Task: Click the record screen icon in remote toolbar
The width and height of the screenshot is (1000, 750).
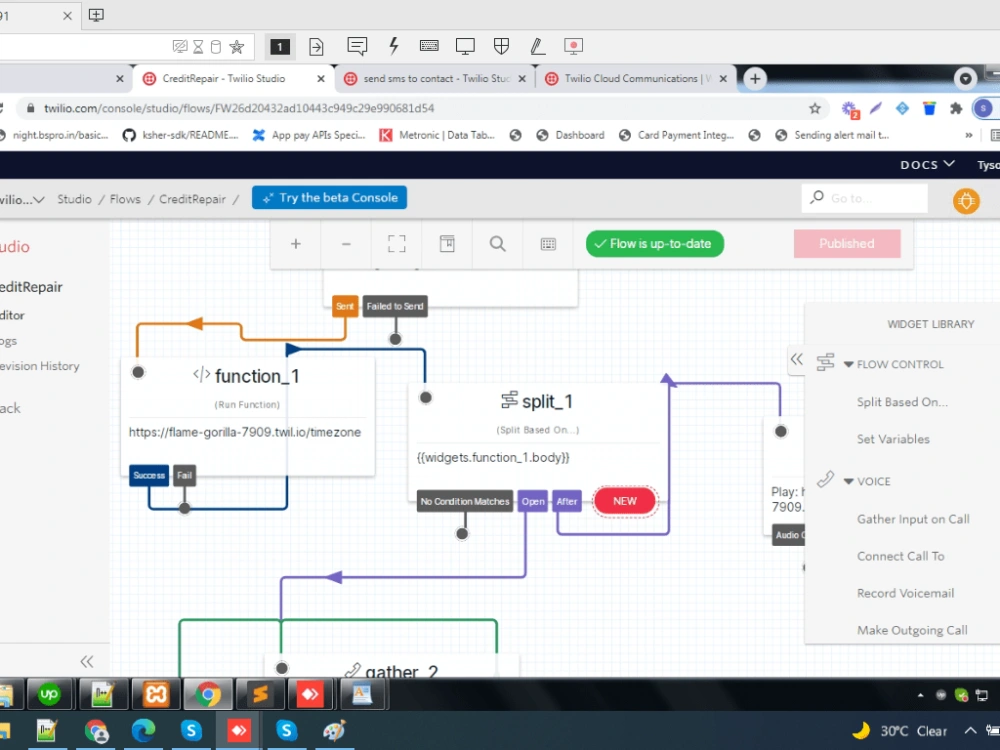Action: tap(573, 46)
